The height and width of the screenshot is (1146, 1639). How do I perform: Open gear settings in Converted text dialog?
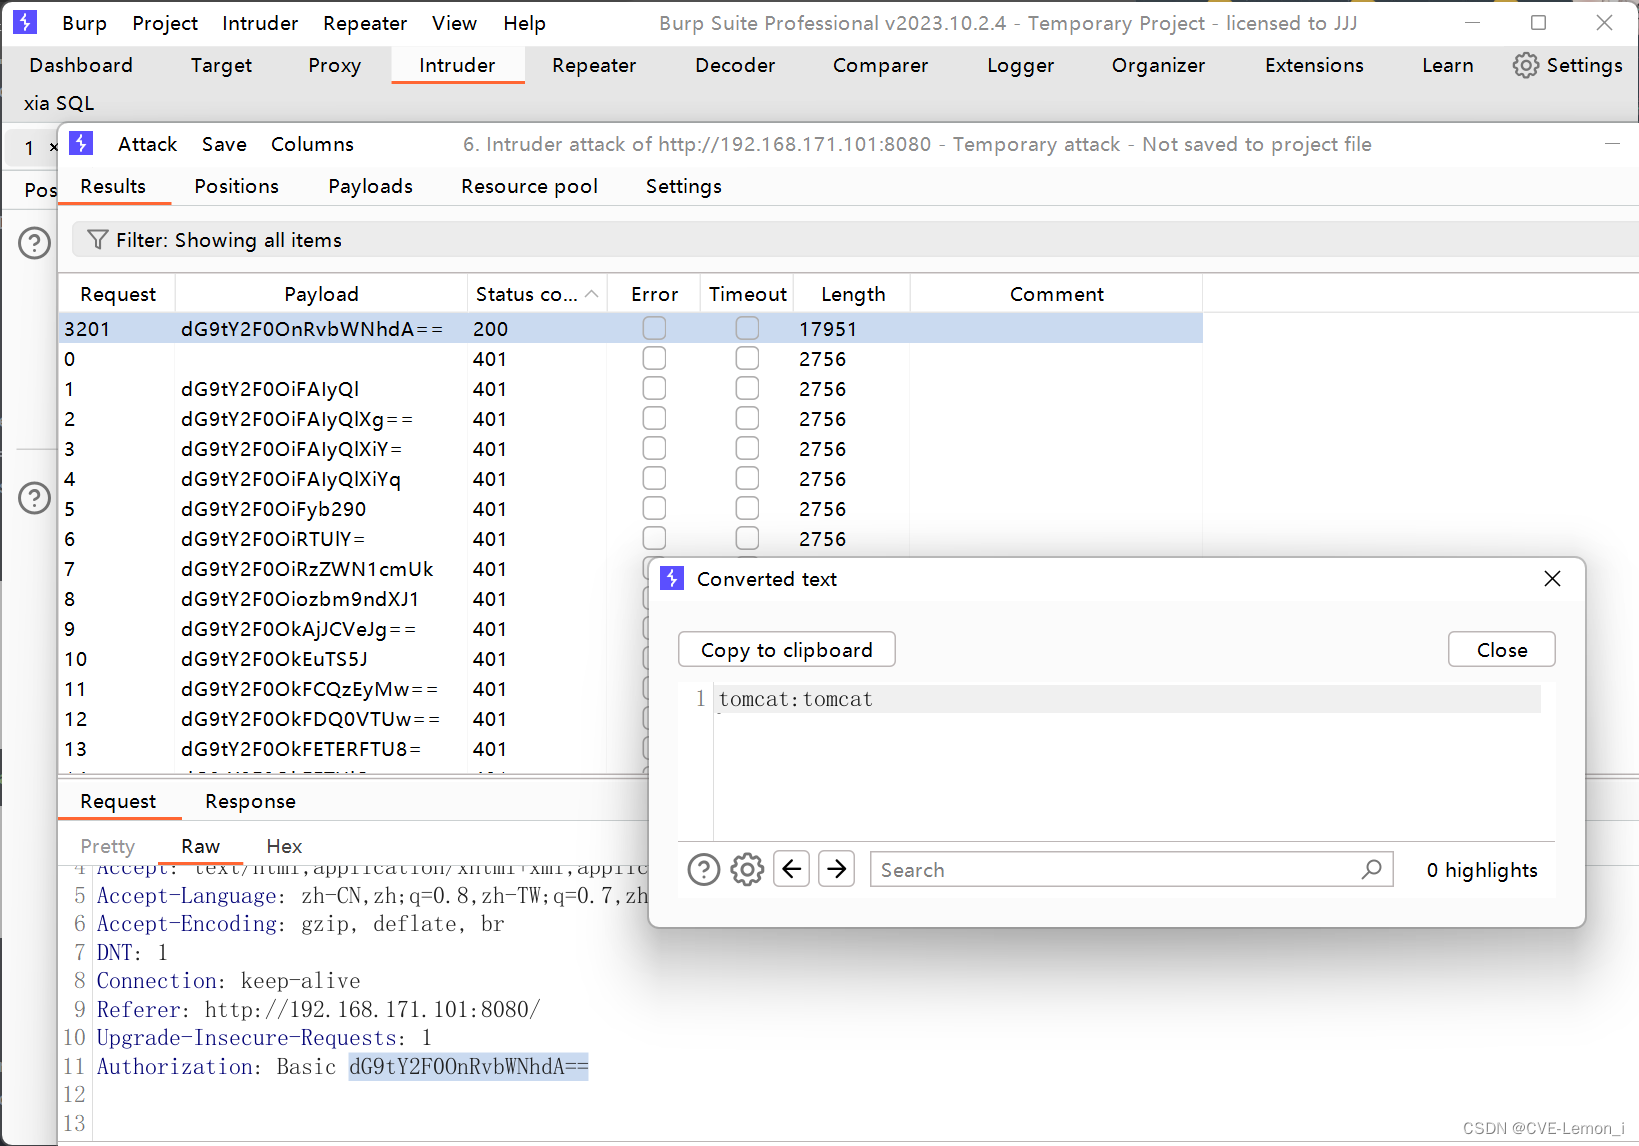coord(747,870)
